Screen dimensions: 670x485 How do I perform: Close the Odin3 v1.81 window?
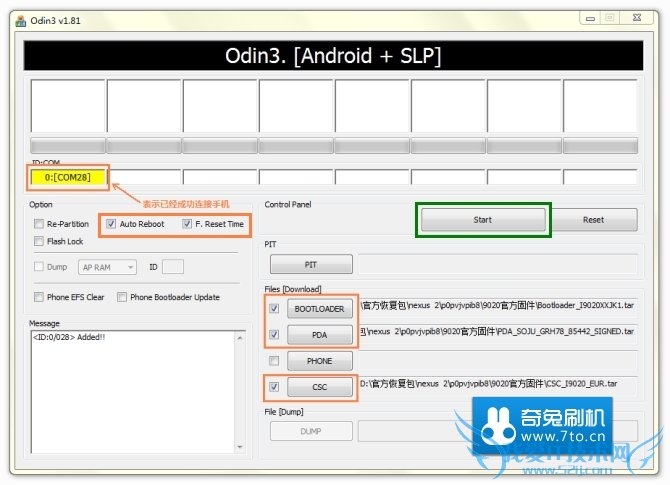pos(637,18)
